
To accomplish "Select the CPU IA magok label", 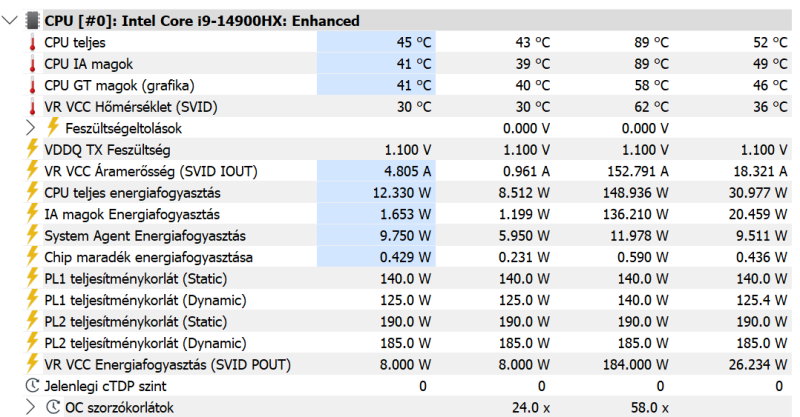I will pyautogui.click(x=89, y=64).
